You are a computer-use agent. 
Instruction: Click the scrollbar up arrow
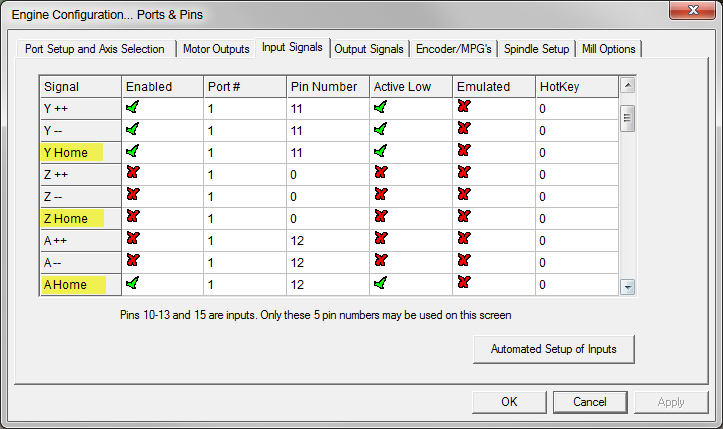(628, 85)
